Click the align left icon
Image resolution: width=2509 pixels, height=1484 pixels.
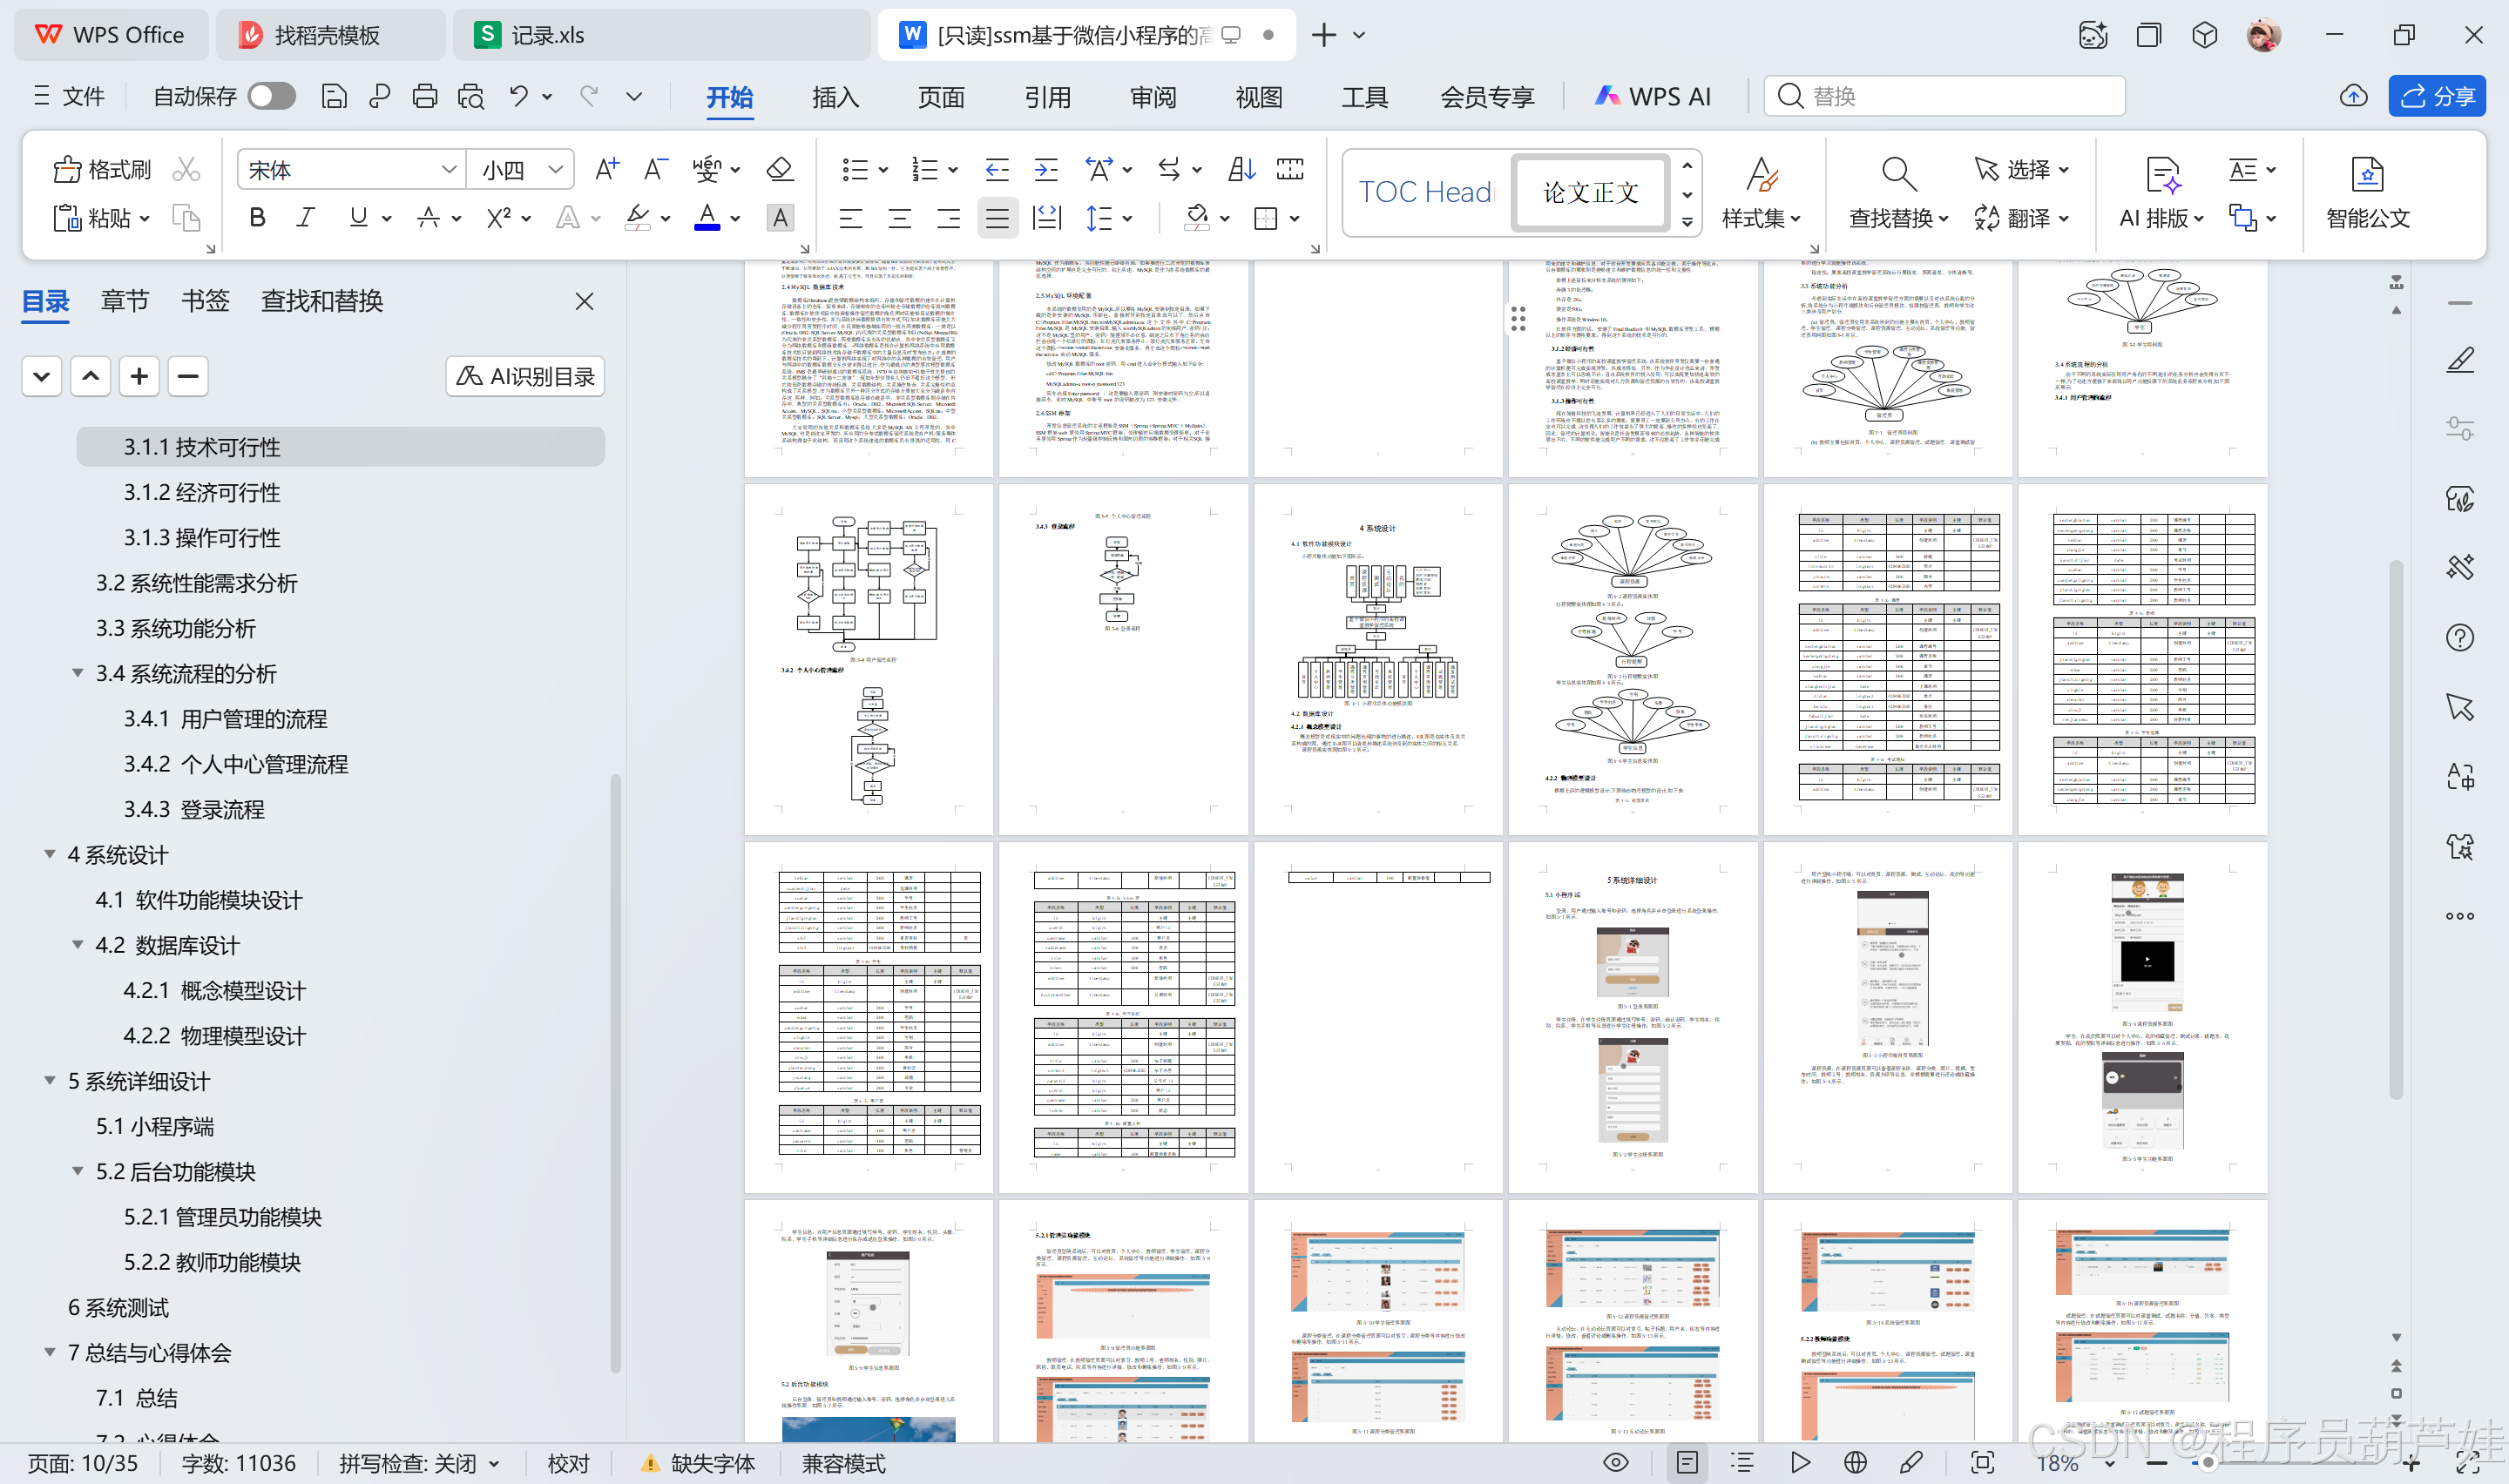pos(851,217)
